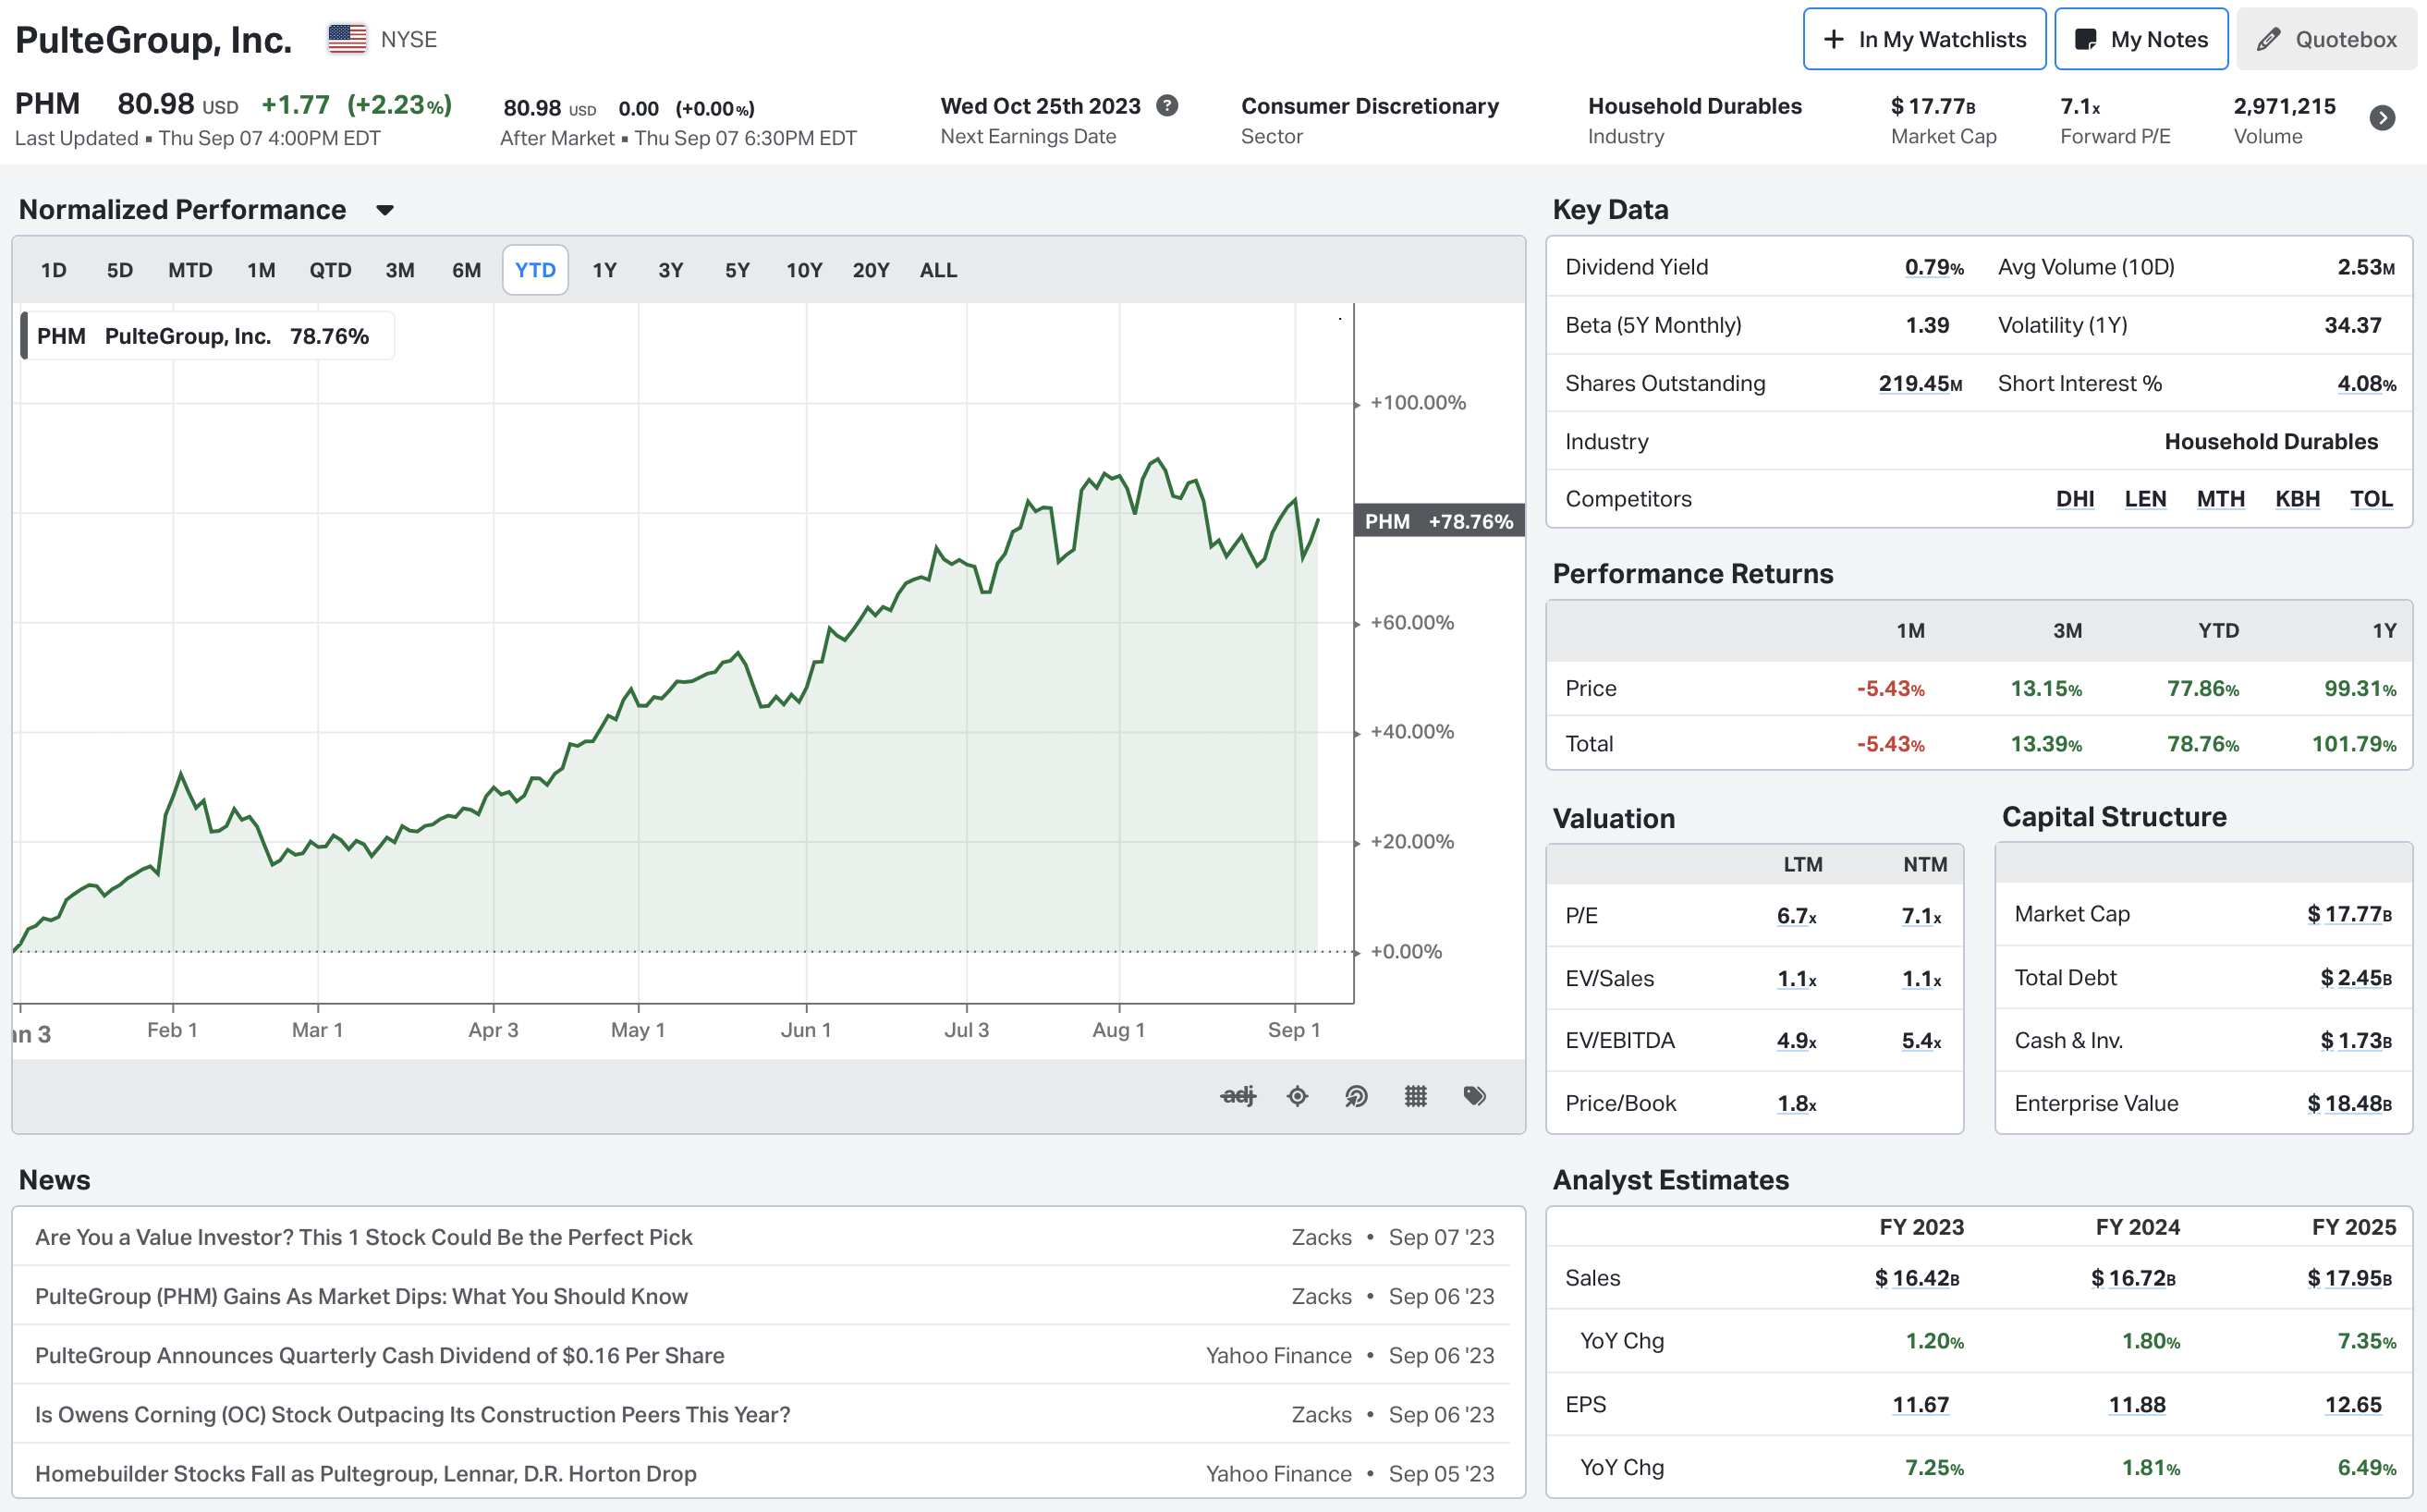Select the 3Y range tab

click(671, 270)
